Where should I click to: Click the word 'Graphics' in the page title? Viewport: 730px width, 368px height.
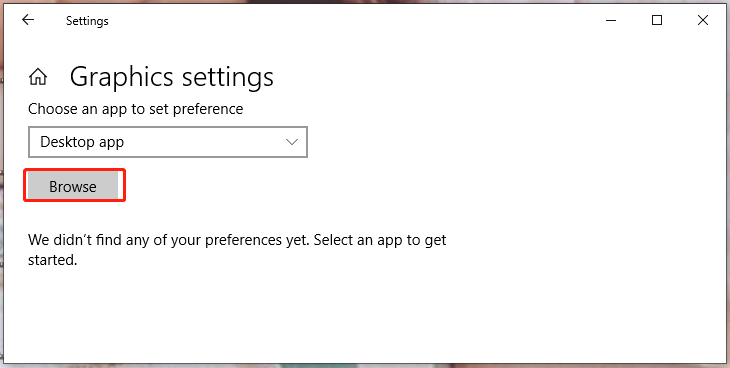[122, 77]
